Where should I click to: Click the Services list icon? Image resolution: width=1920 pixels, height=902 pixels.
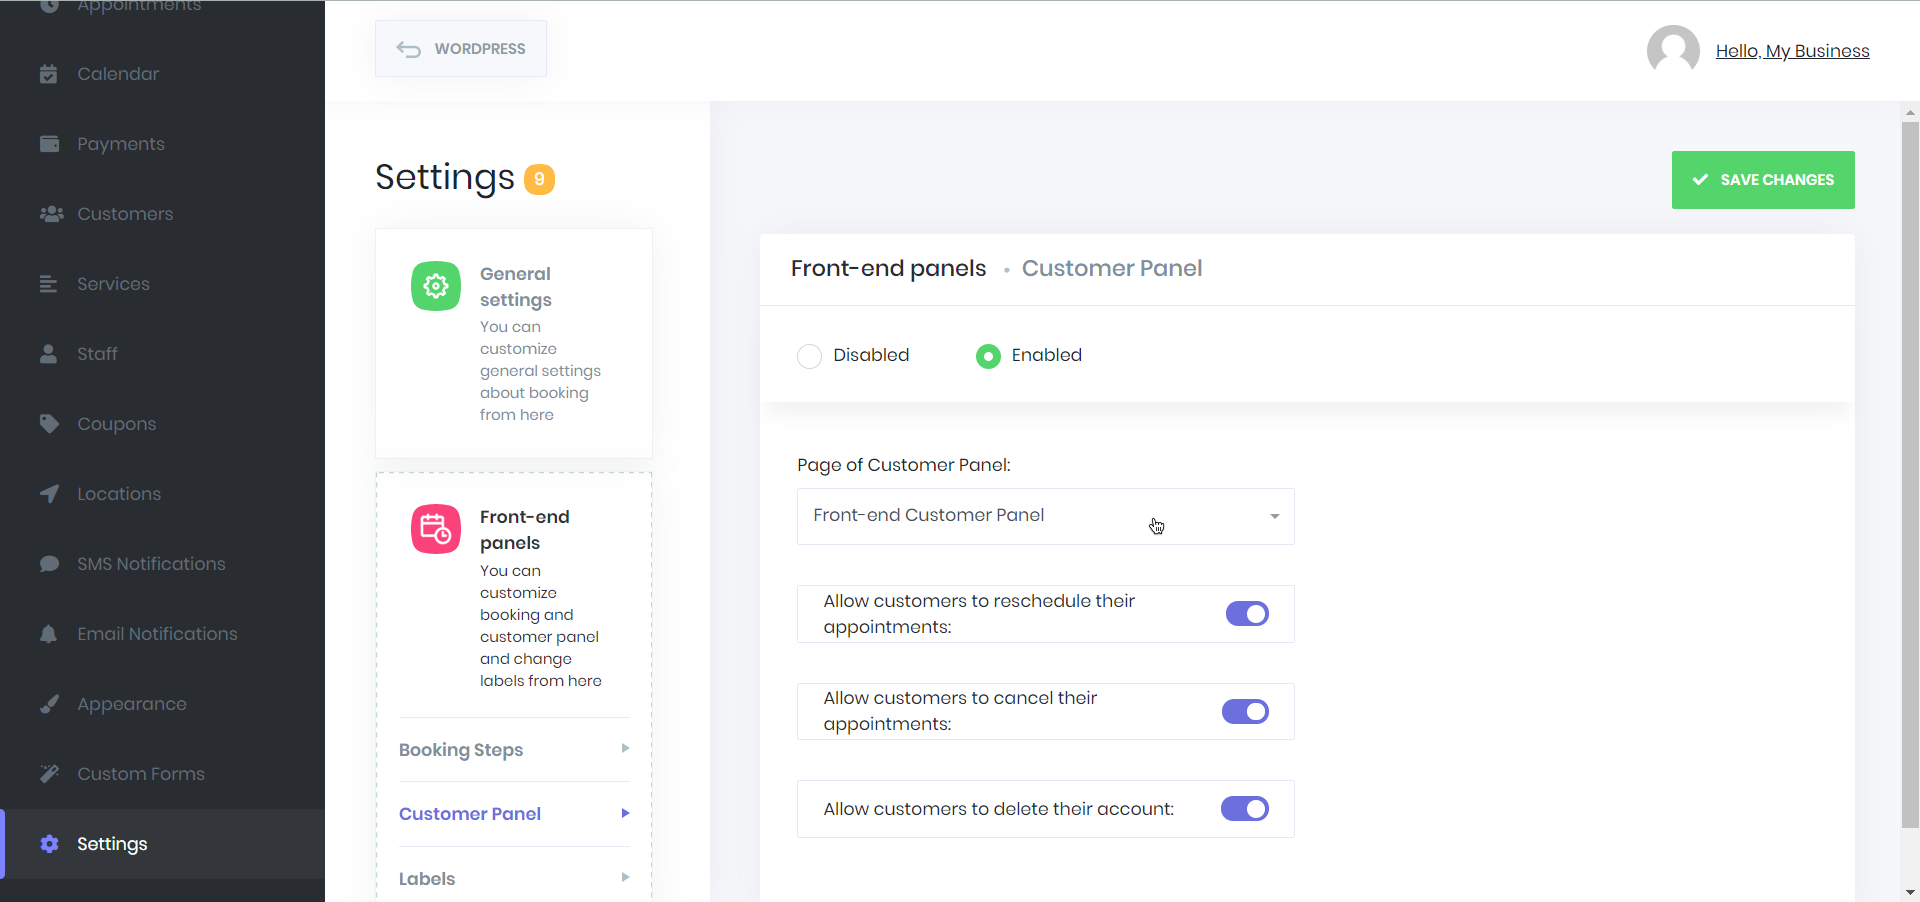(47, 283)
